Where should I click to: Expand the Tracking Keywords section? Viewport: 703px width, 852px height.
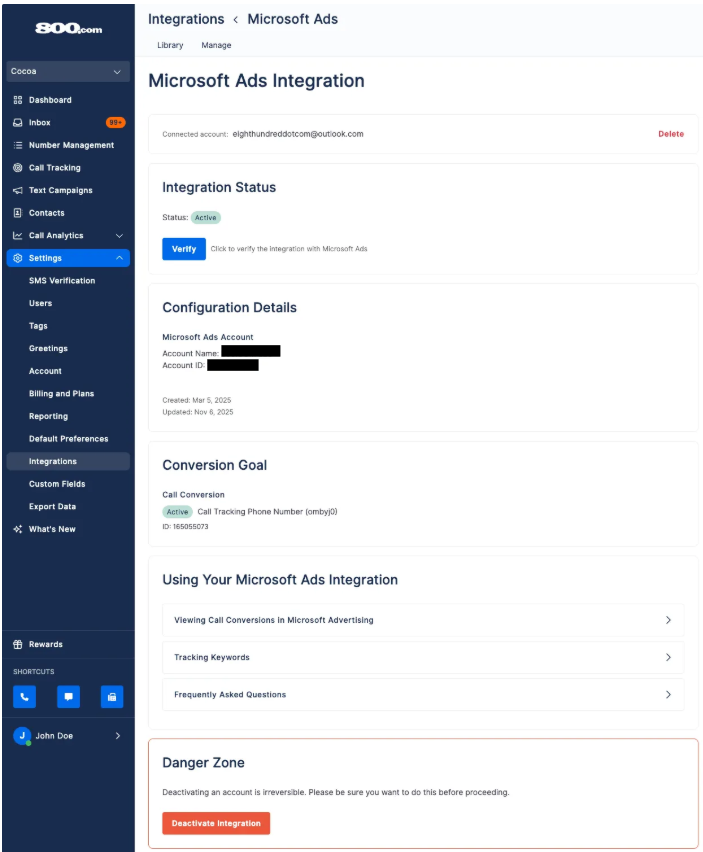coord(423,657)
